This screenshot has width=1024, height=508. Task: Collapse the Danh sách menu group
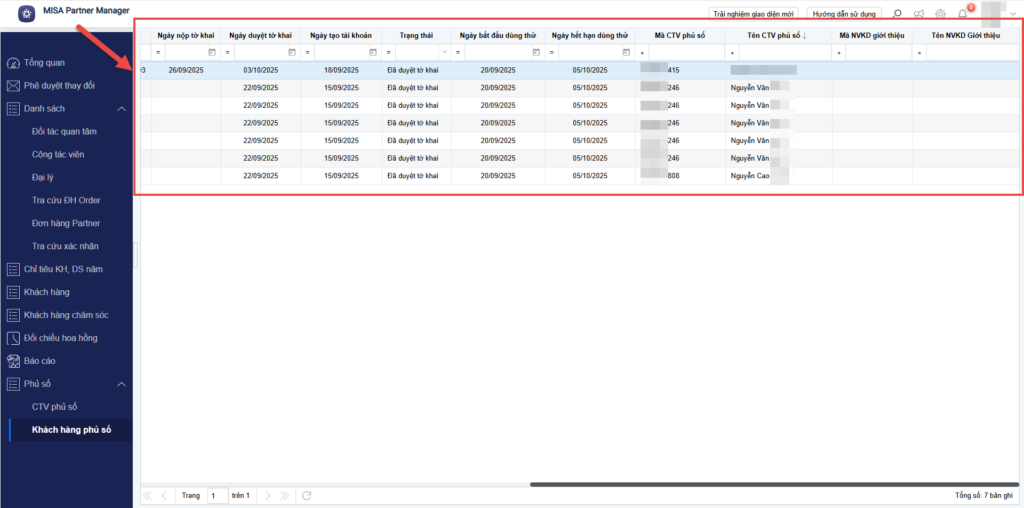[x=121, y=108]
